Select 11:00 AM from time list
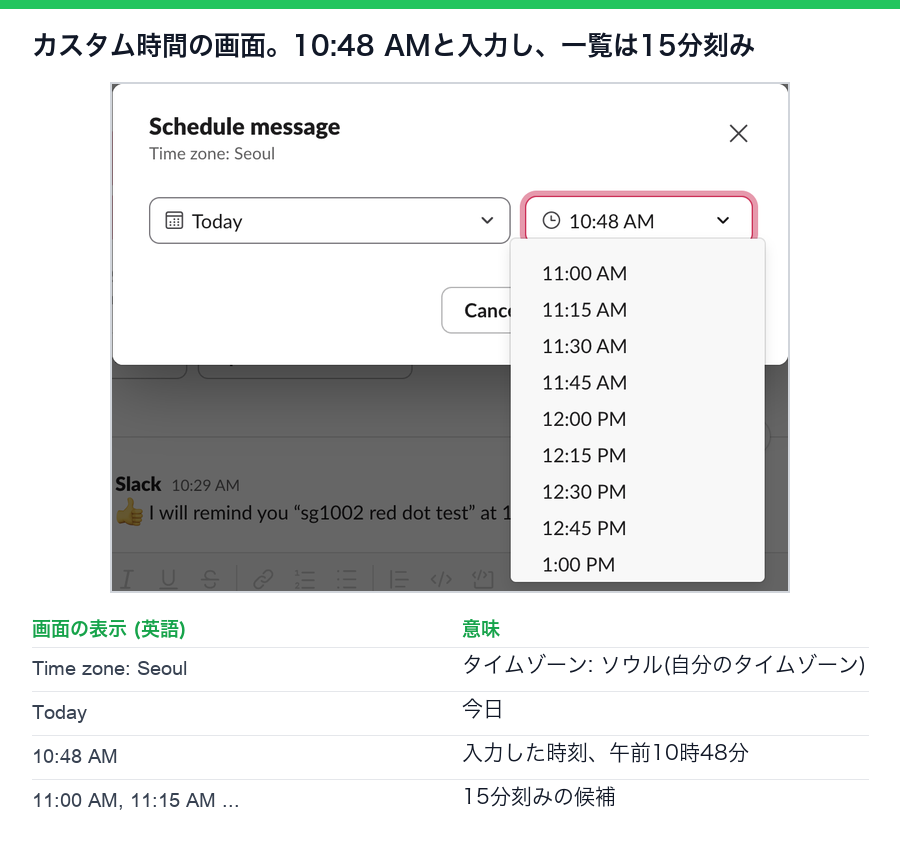 click(x=637, y=274)
